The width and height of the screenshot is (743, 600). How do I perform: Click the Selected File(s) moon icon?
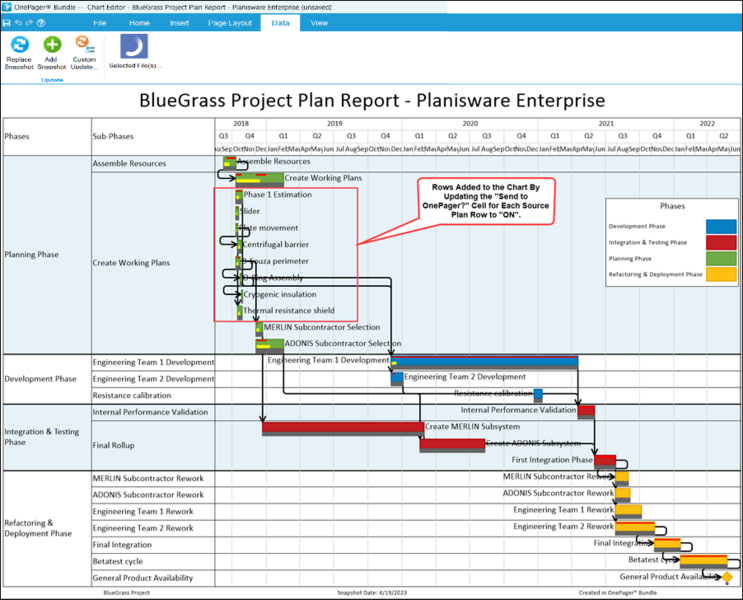pos(134,46)
